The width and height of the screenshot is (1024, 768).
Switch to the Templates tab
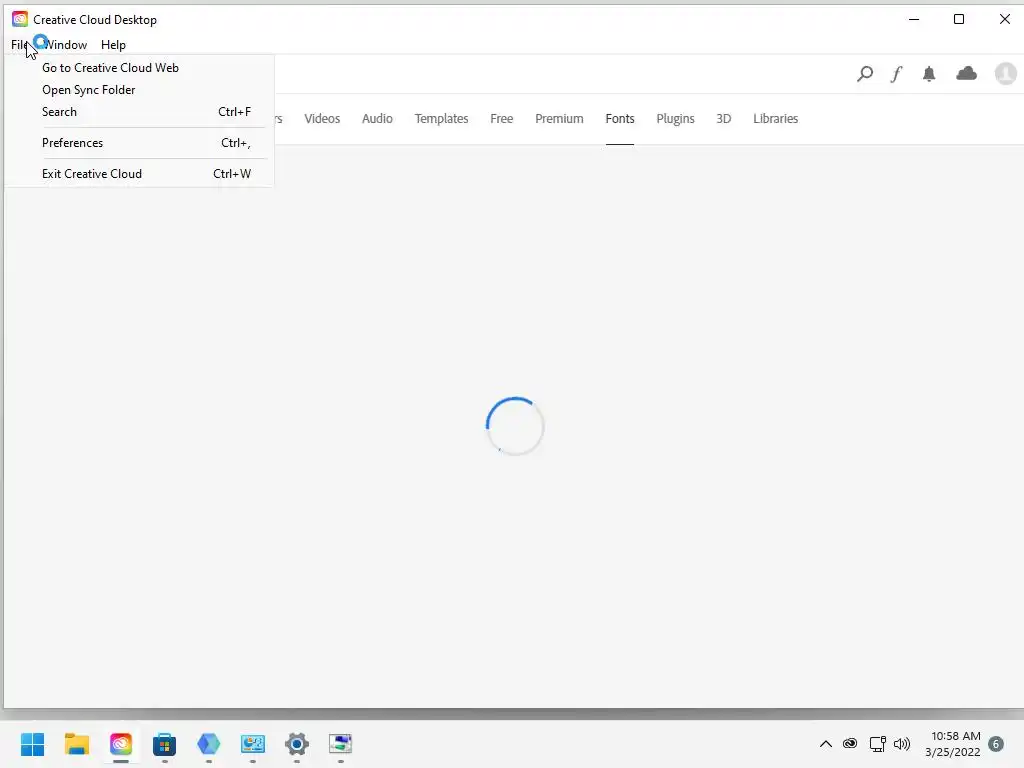[x=441, y=119]
